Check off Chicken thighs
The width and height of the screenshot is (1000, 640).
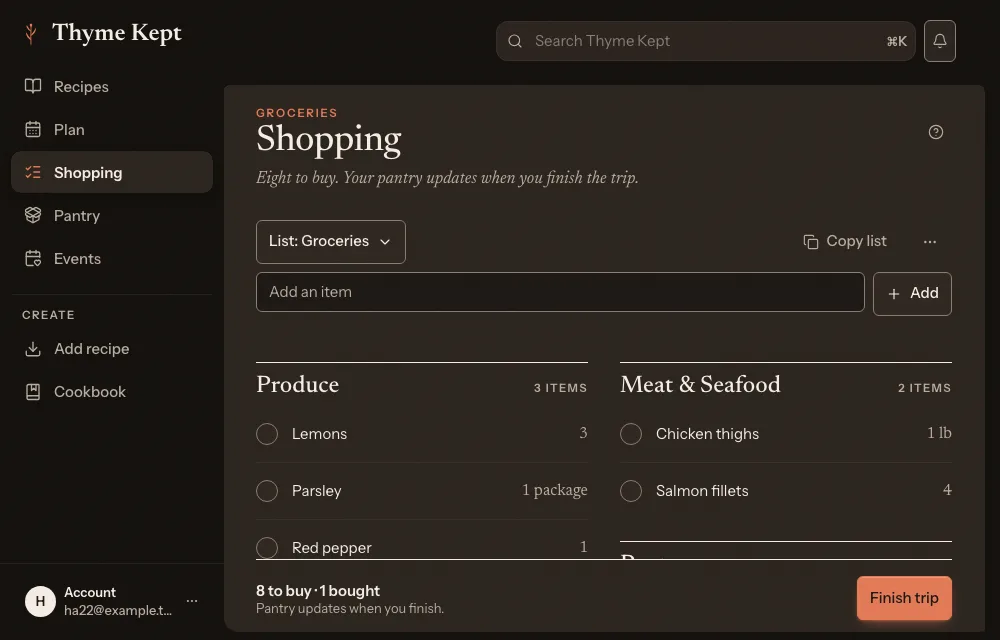pyautogui.click(x=631, y=434)
